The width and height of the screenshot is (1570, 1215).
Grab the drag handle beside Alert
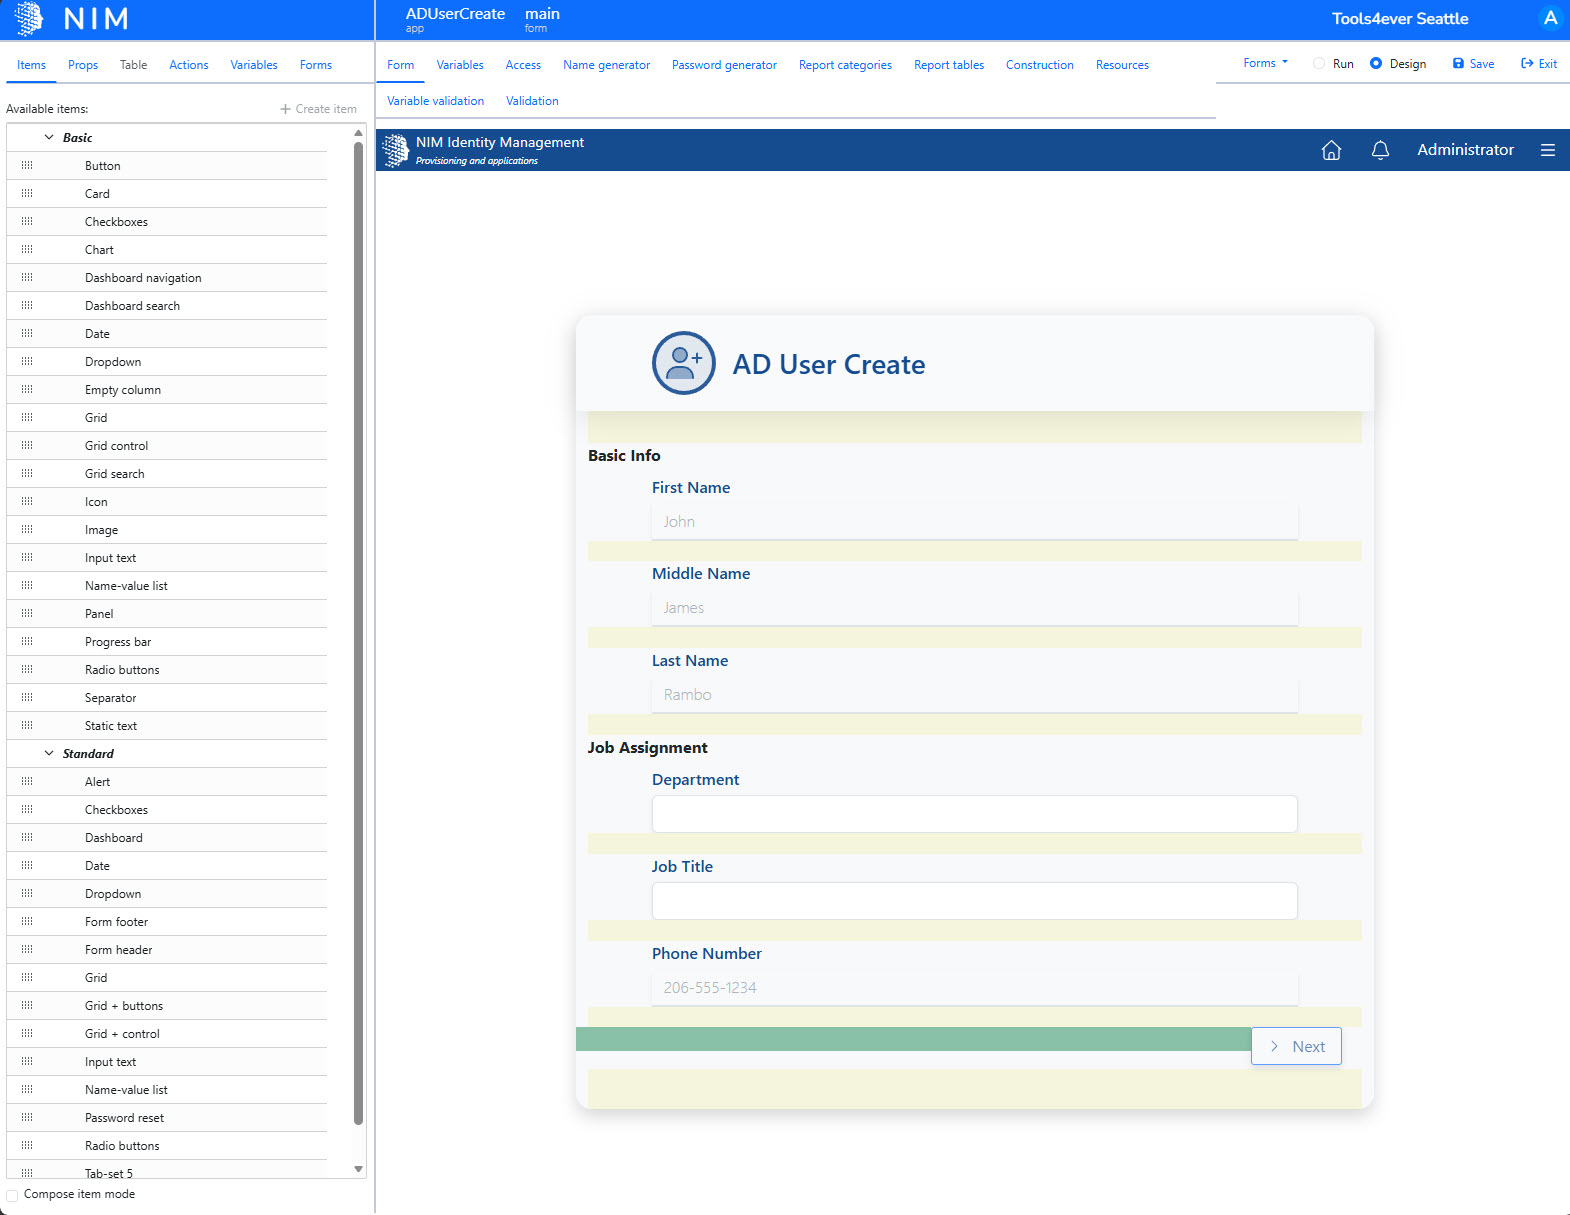[x=27, y=781]
